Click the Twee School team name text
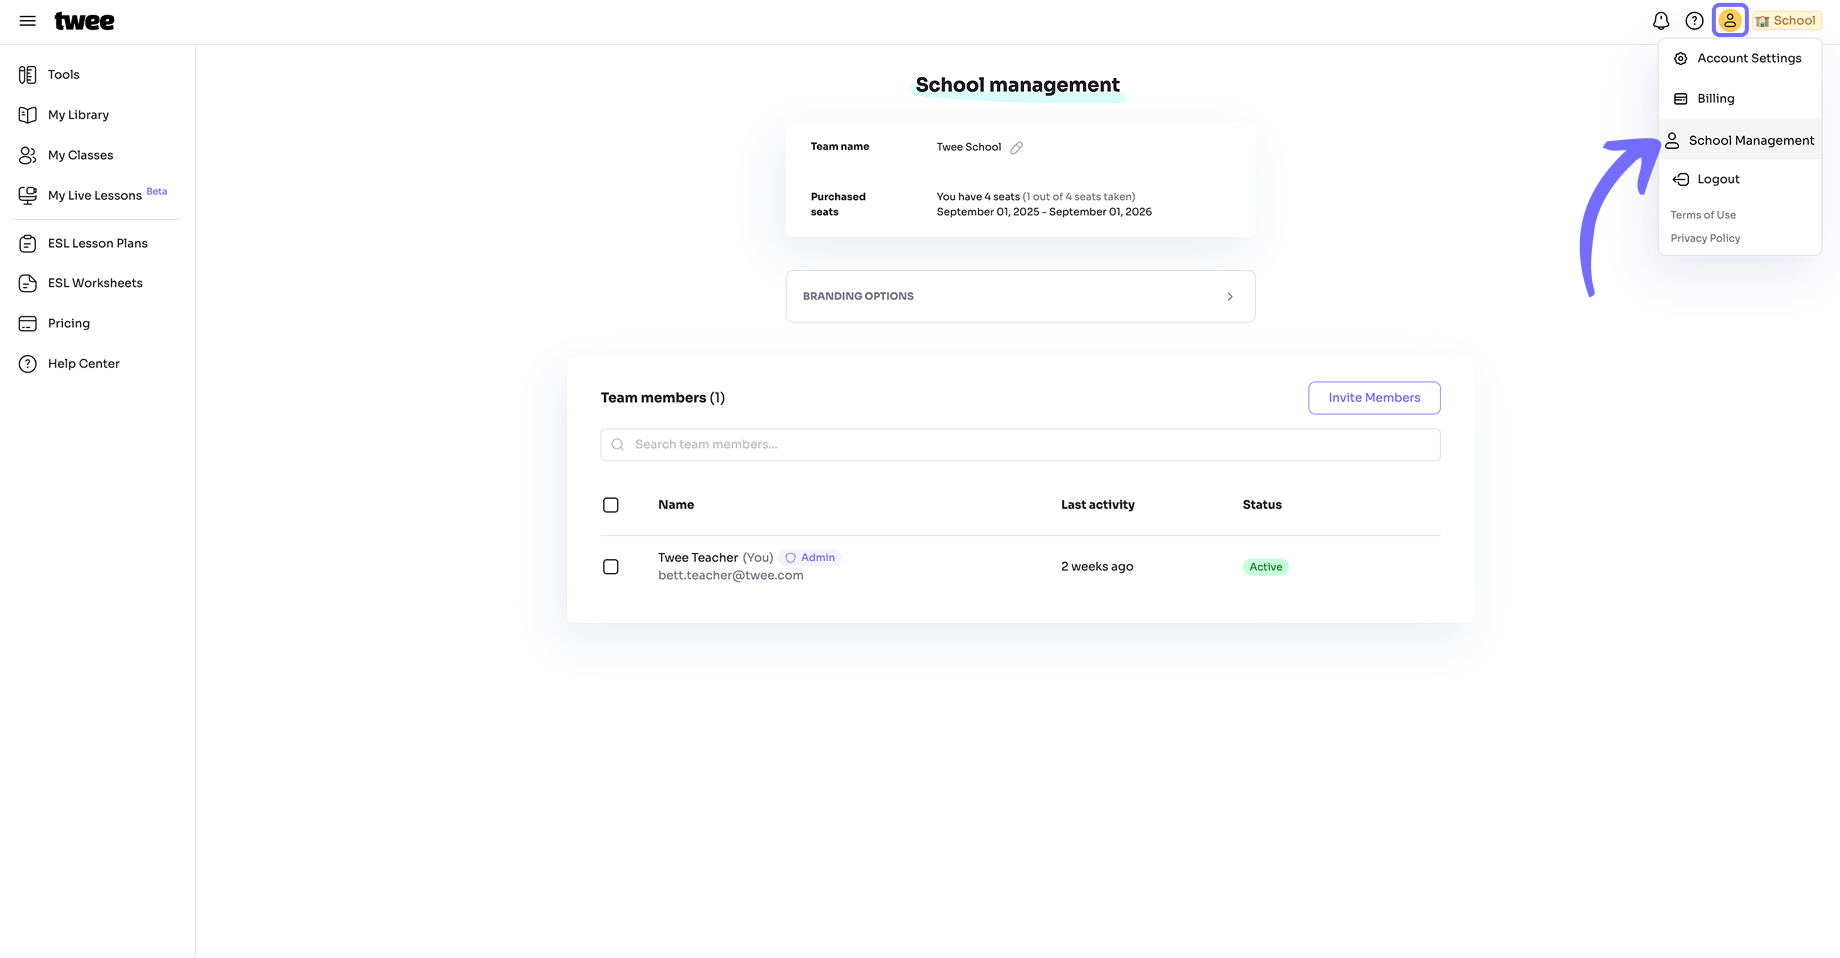This screenshot has height=958, width=1840. tap(969, 147)
